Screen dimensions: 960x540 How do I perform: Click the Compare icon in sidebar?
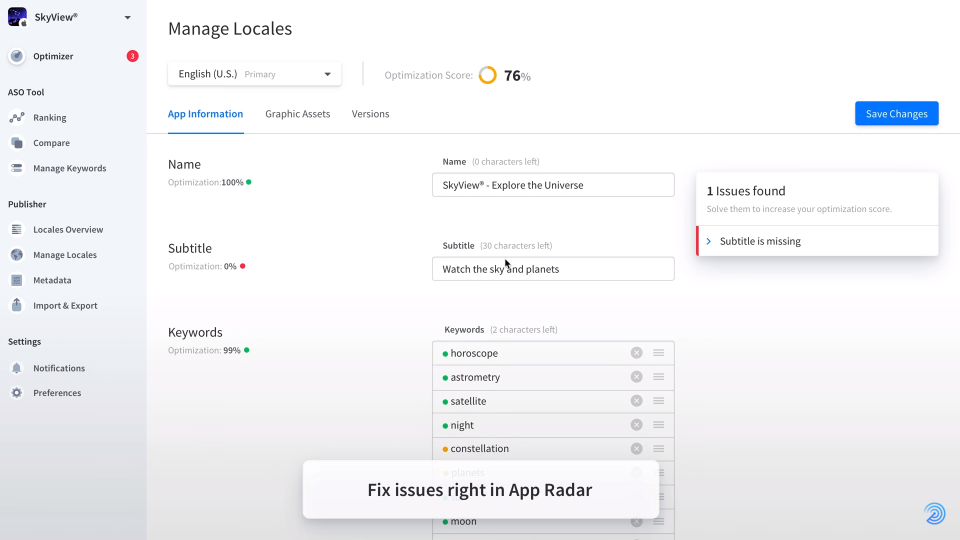coord(17,143)
